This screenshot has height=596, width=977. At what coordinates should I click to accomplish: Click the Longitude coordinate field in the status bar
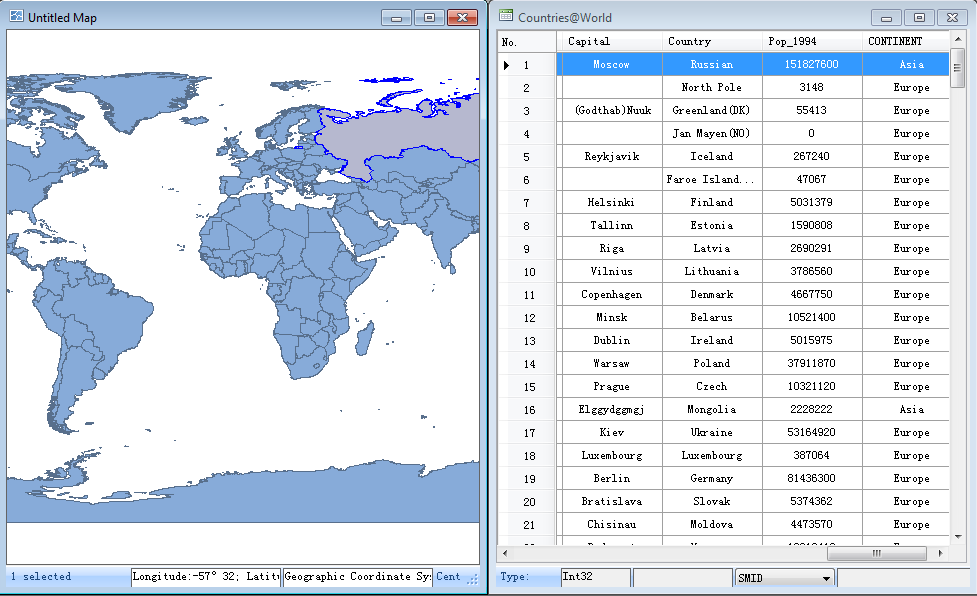pyautogui.click(x=205, y=577)
